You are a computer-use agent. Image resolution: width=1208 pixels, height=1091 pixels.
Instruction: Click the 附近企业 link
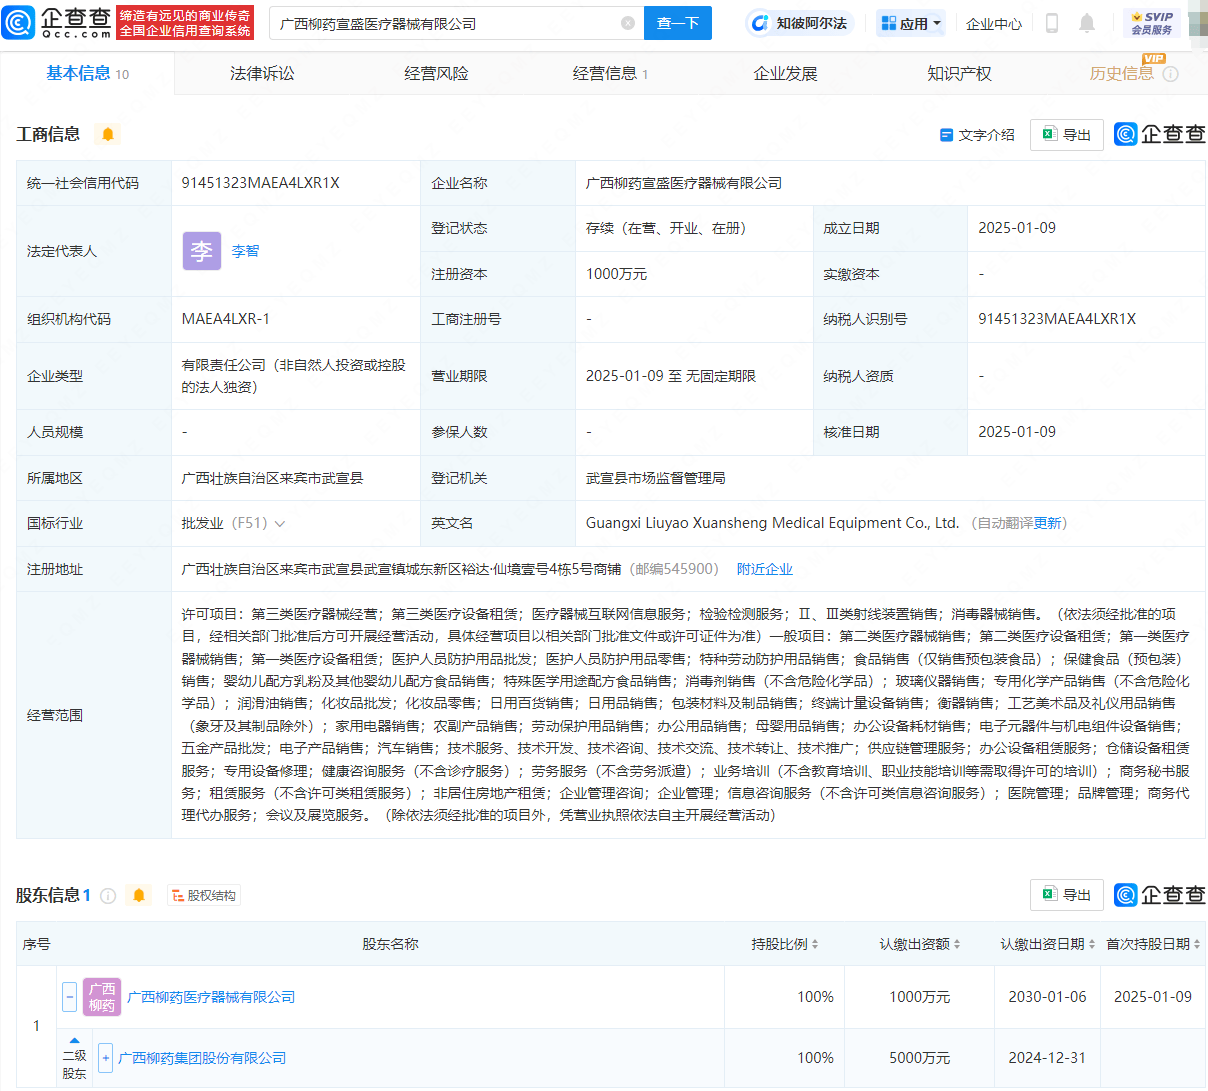pyautogui.click(x=765, y=569)
